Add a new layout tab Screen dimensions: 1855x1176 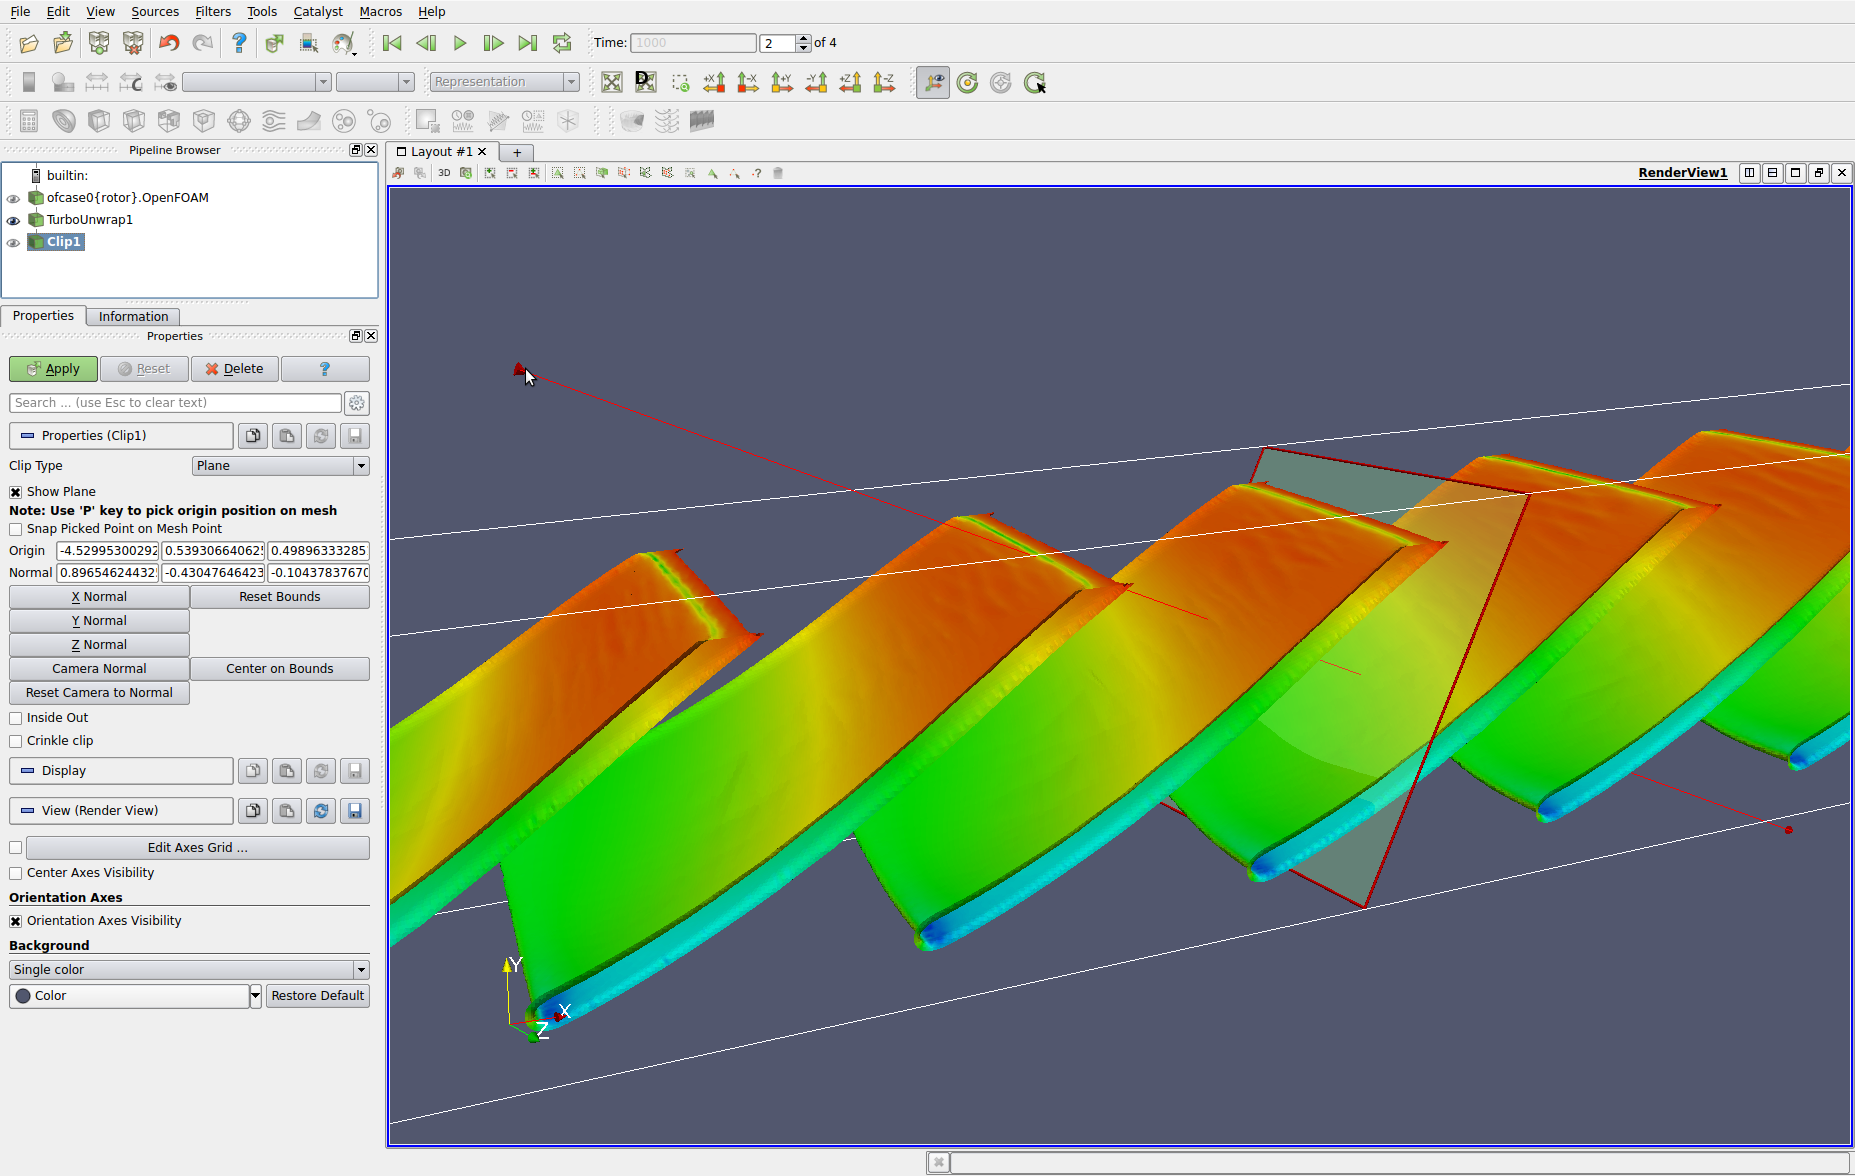tap(517, 152)
